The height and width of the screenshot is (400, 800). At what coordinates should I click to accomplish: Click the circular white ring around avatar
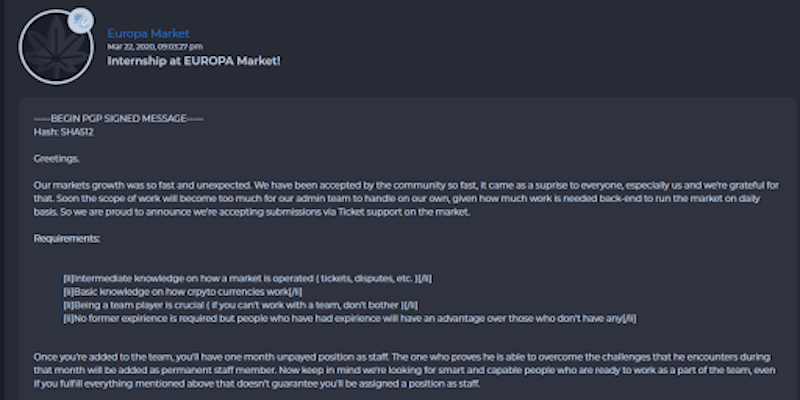coord(56,47)
